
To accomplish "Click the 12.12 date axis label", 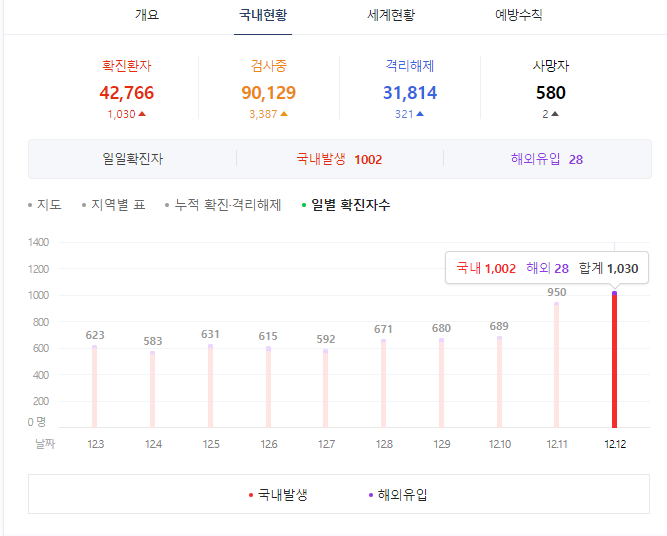I will 615,444.
